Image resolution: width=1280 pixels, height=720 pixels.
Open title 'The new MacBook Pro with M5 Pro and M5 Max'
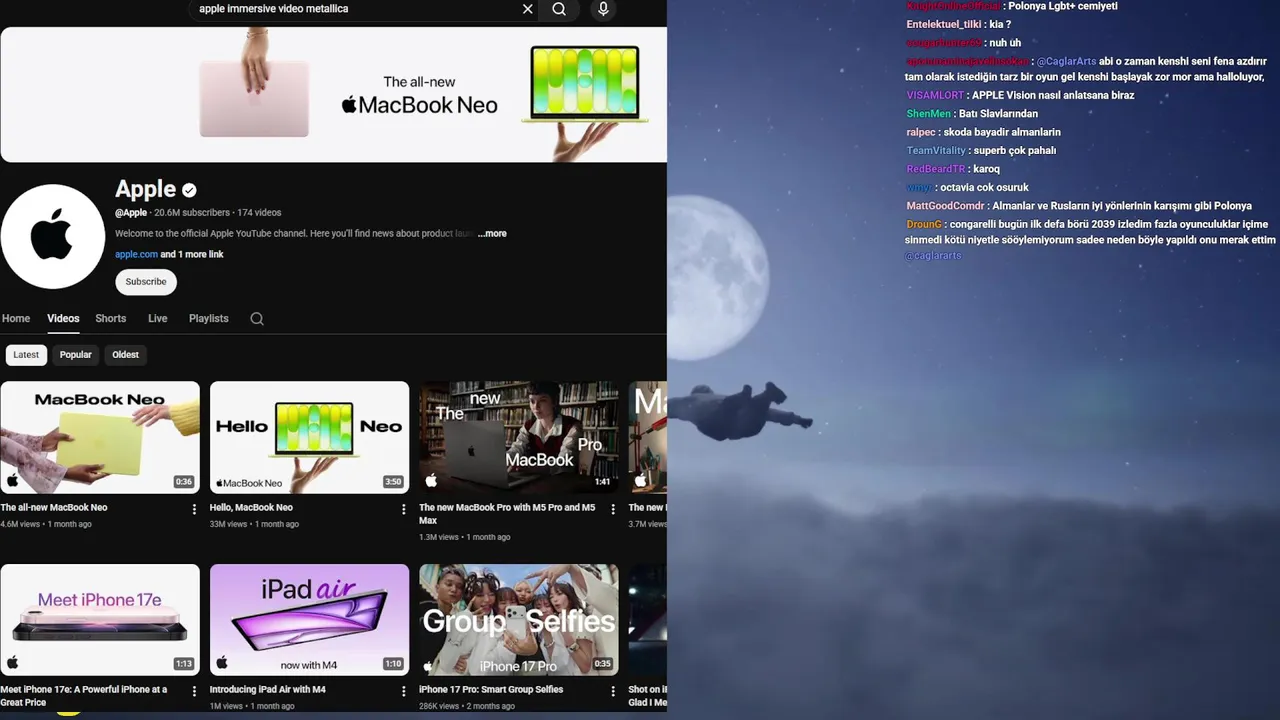(507, 514)
